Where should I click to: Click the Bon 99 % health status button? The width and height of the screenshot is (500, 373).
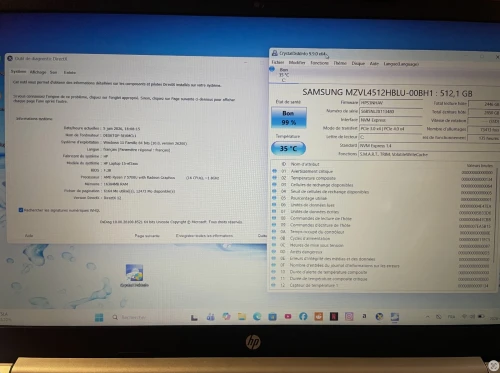289,117
